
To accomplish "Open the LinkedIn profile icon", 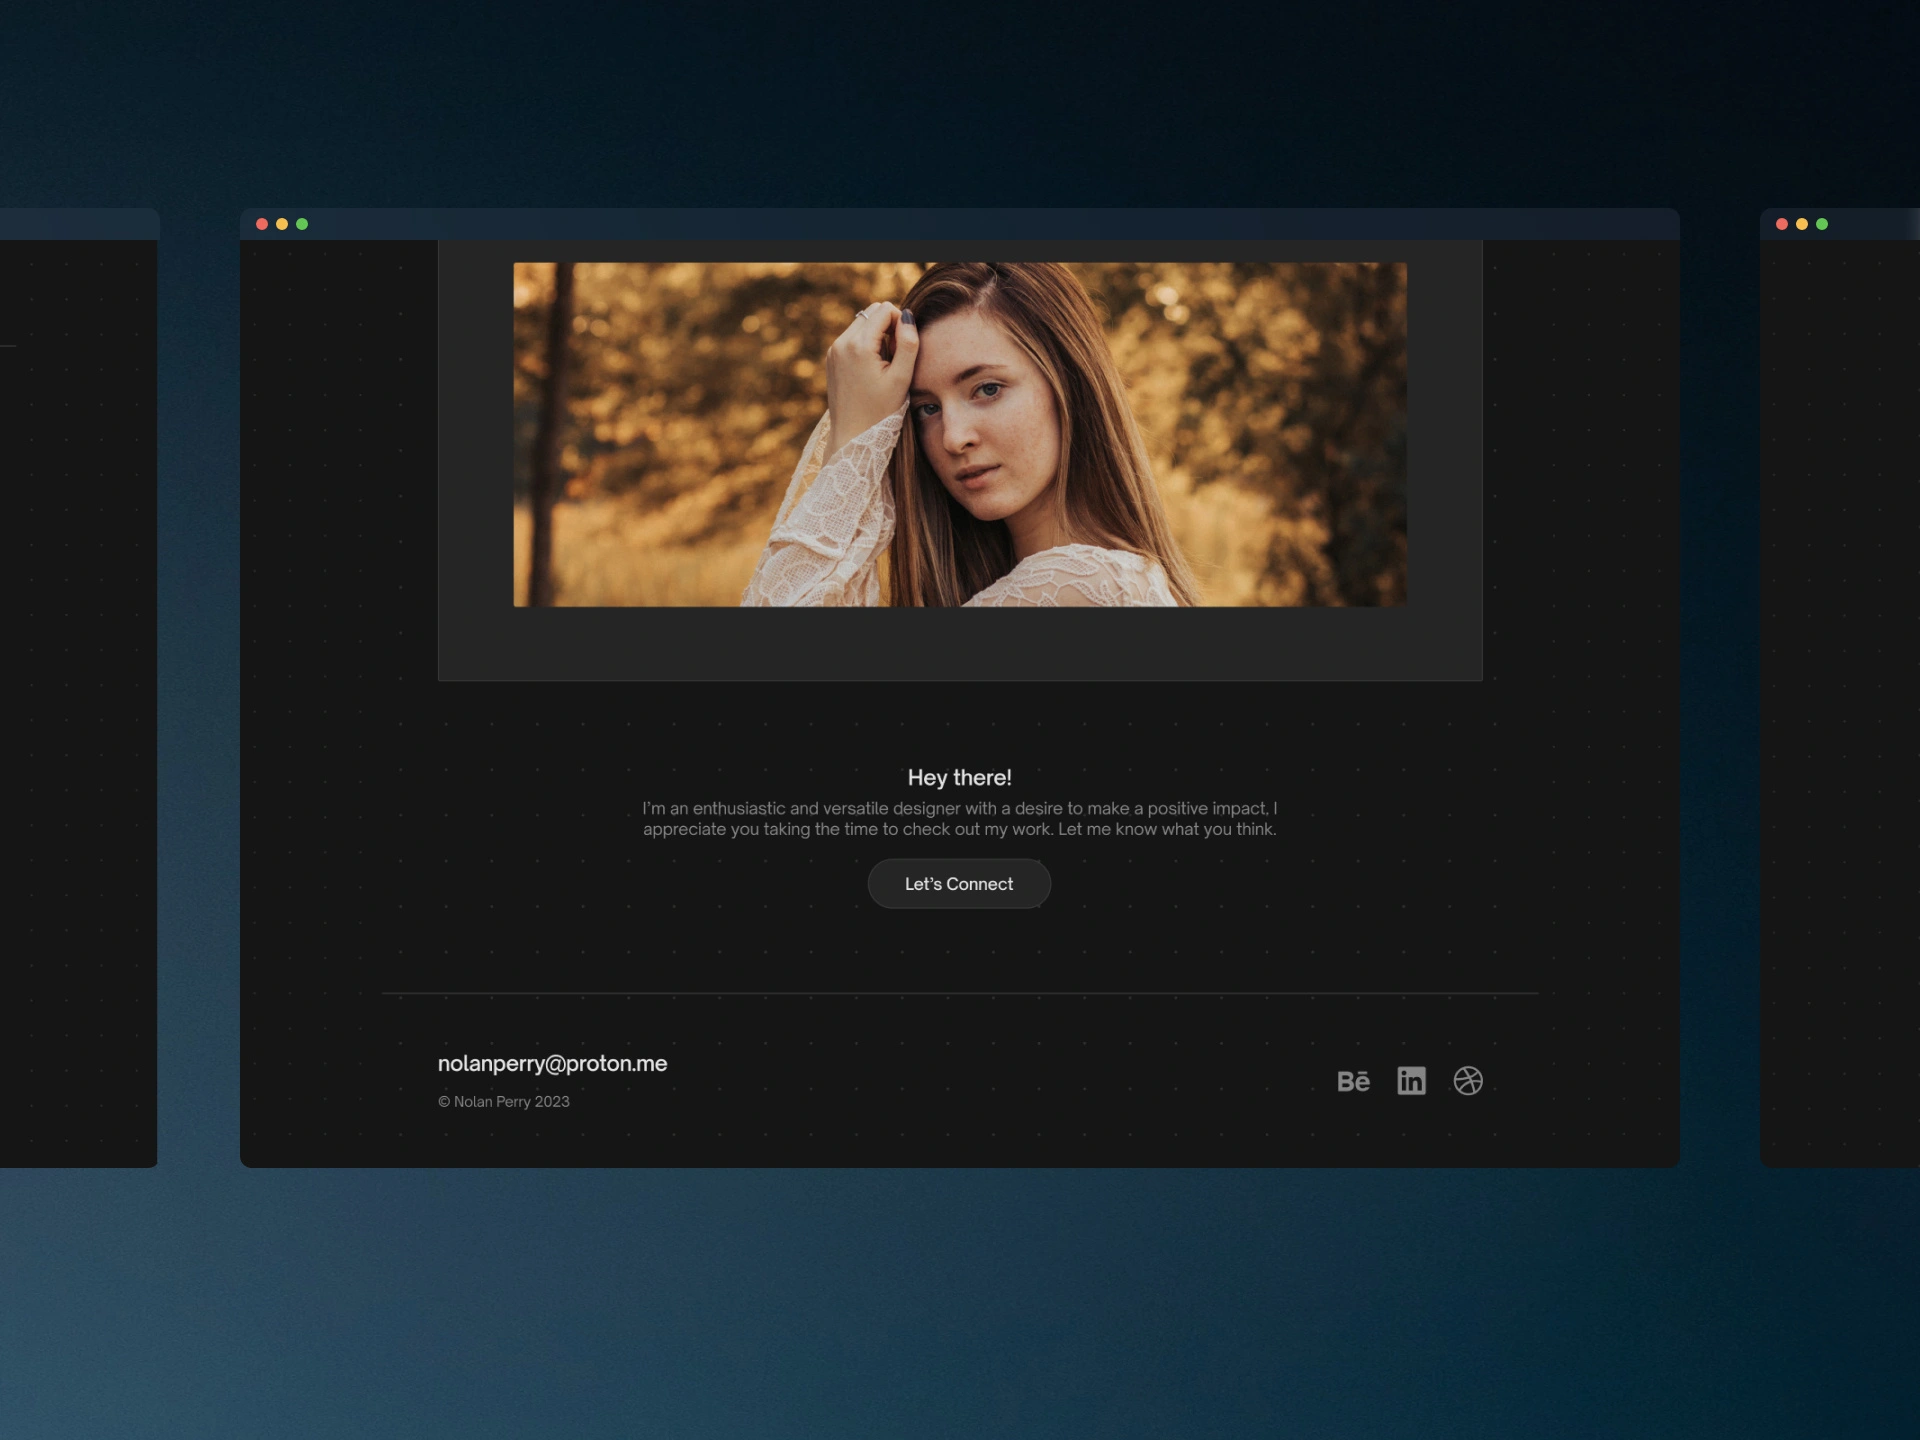I will 1411,1081.
